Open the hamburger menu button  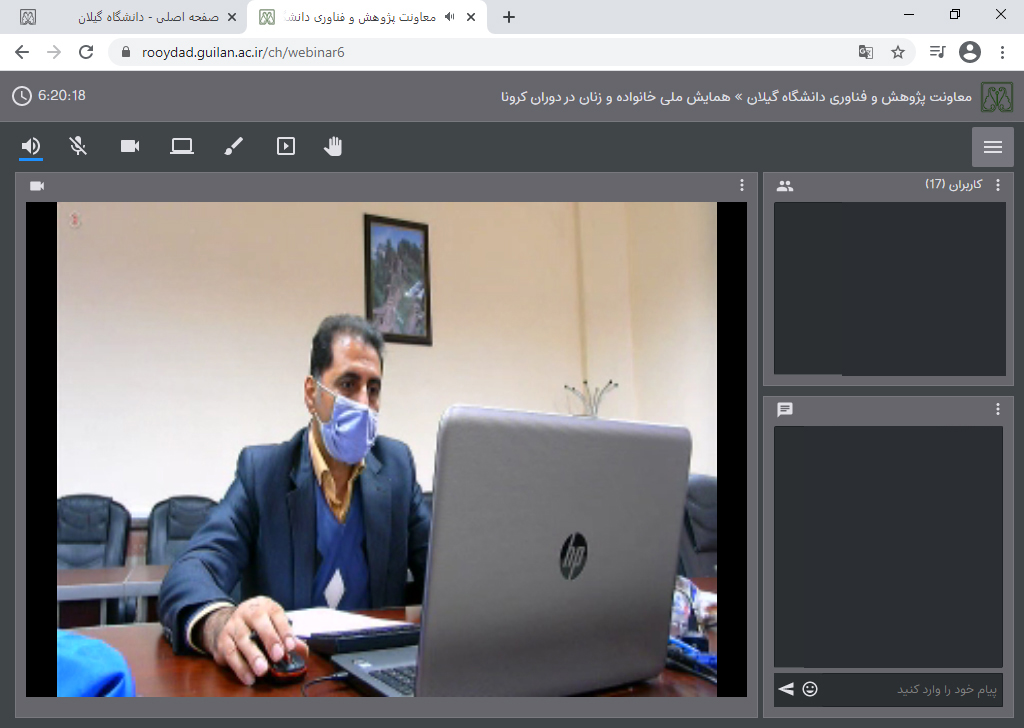(992, 147)
